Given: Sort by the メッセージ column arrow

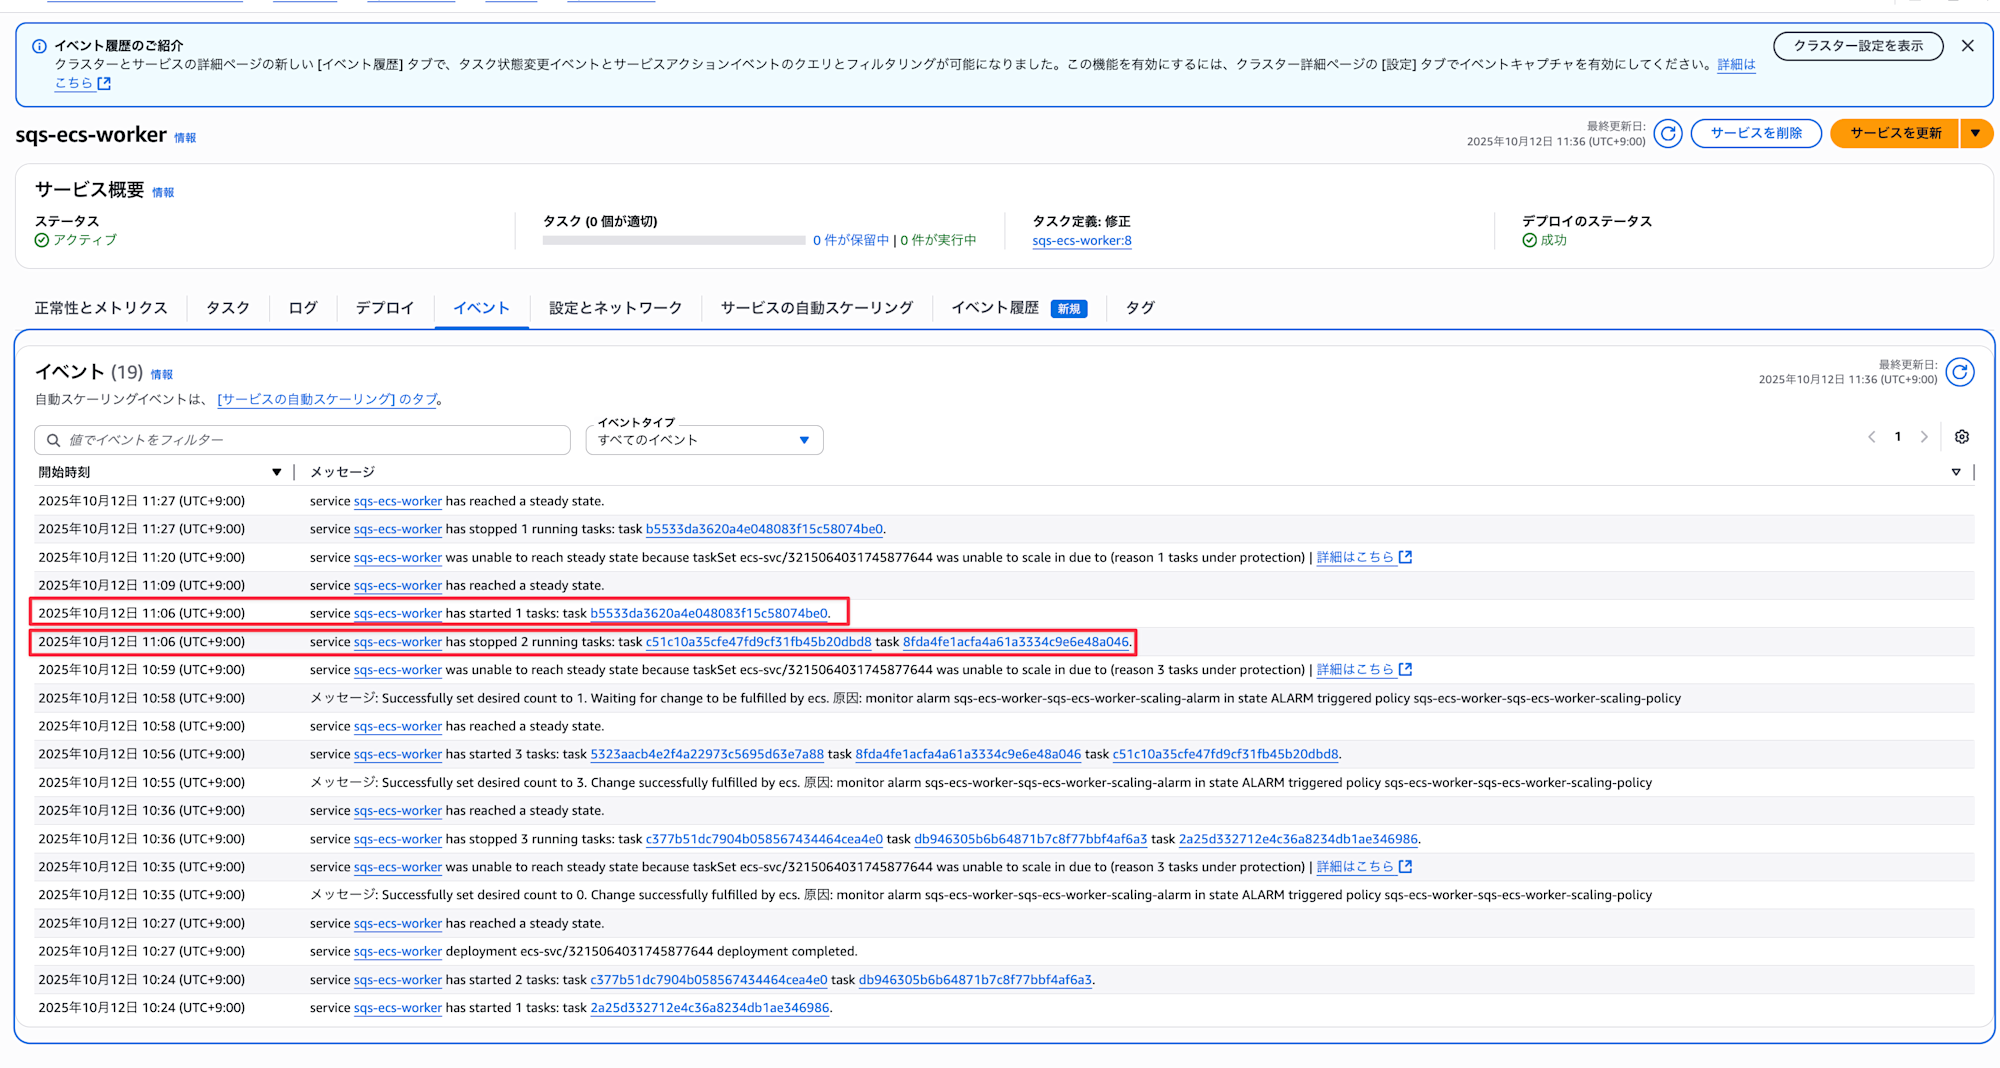Looking at the screenshot, I should click(x=1955, y=472).
